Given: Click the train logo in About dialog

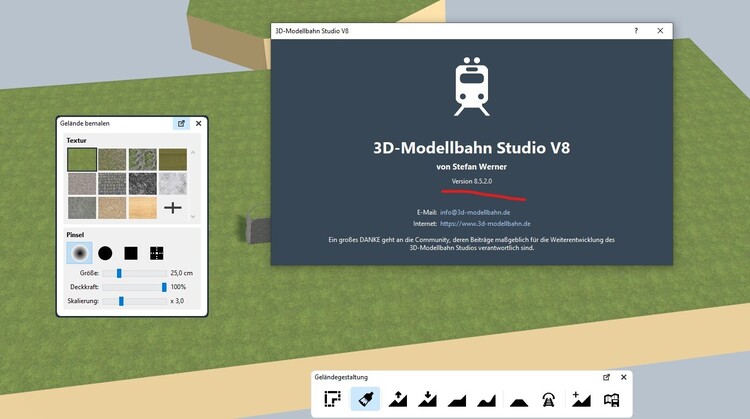Looking at the screenshot, I should pyautogui.click(x=472, y=87).
